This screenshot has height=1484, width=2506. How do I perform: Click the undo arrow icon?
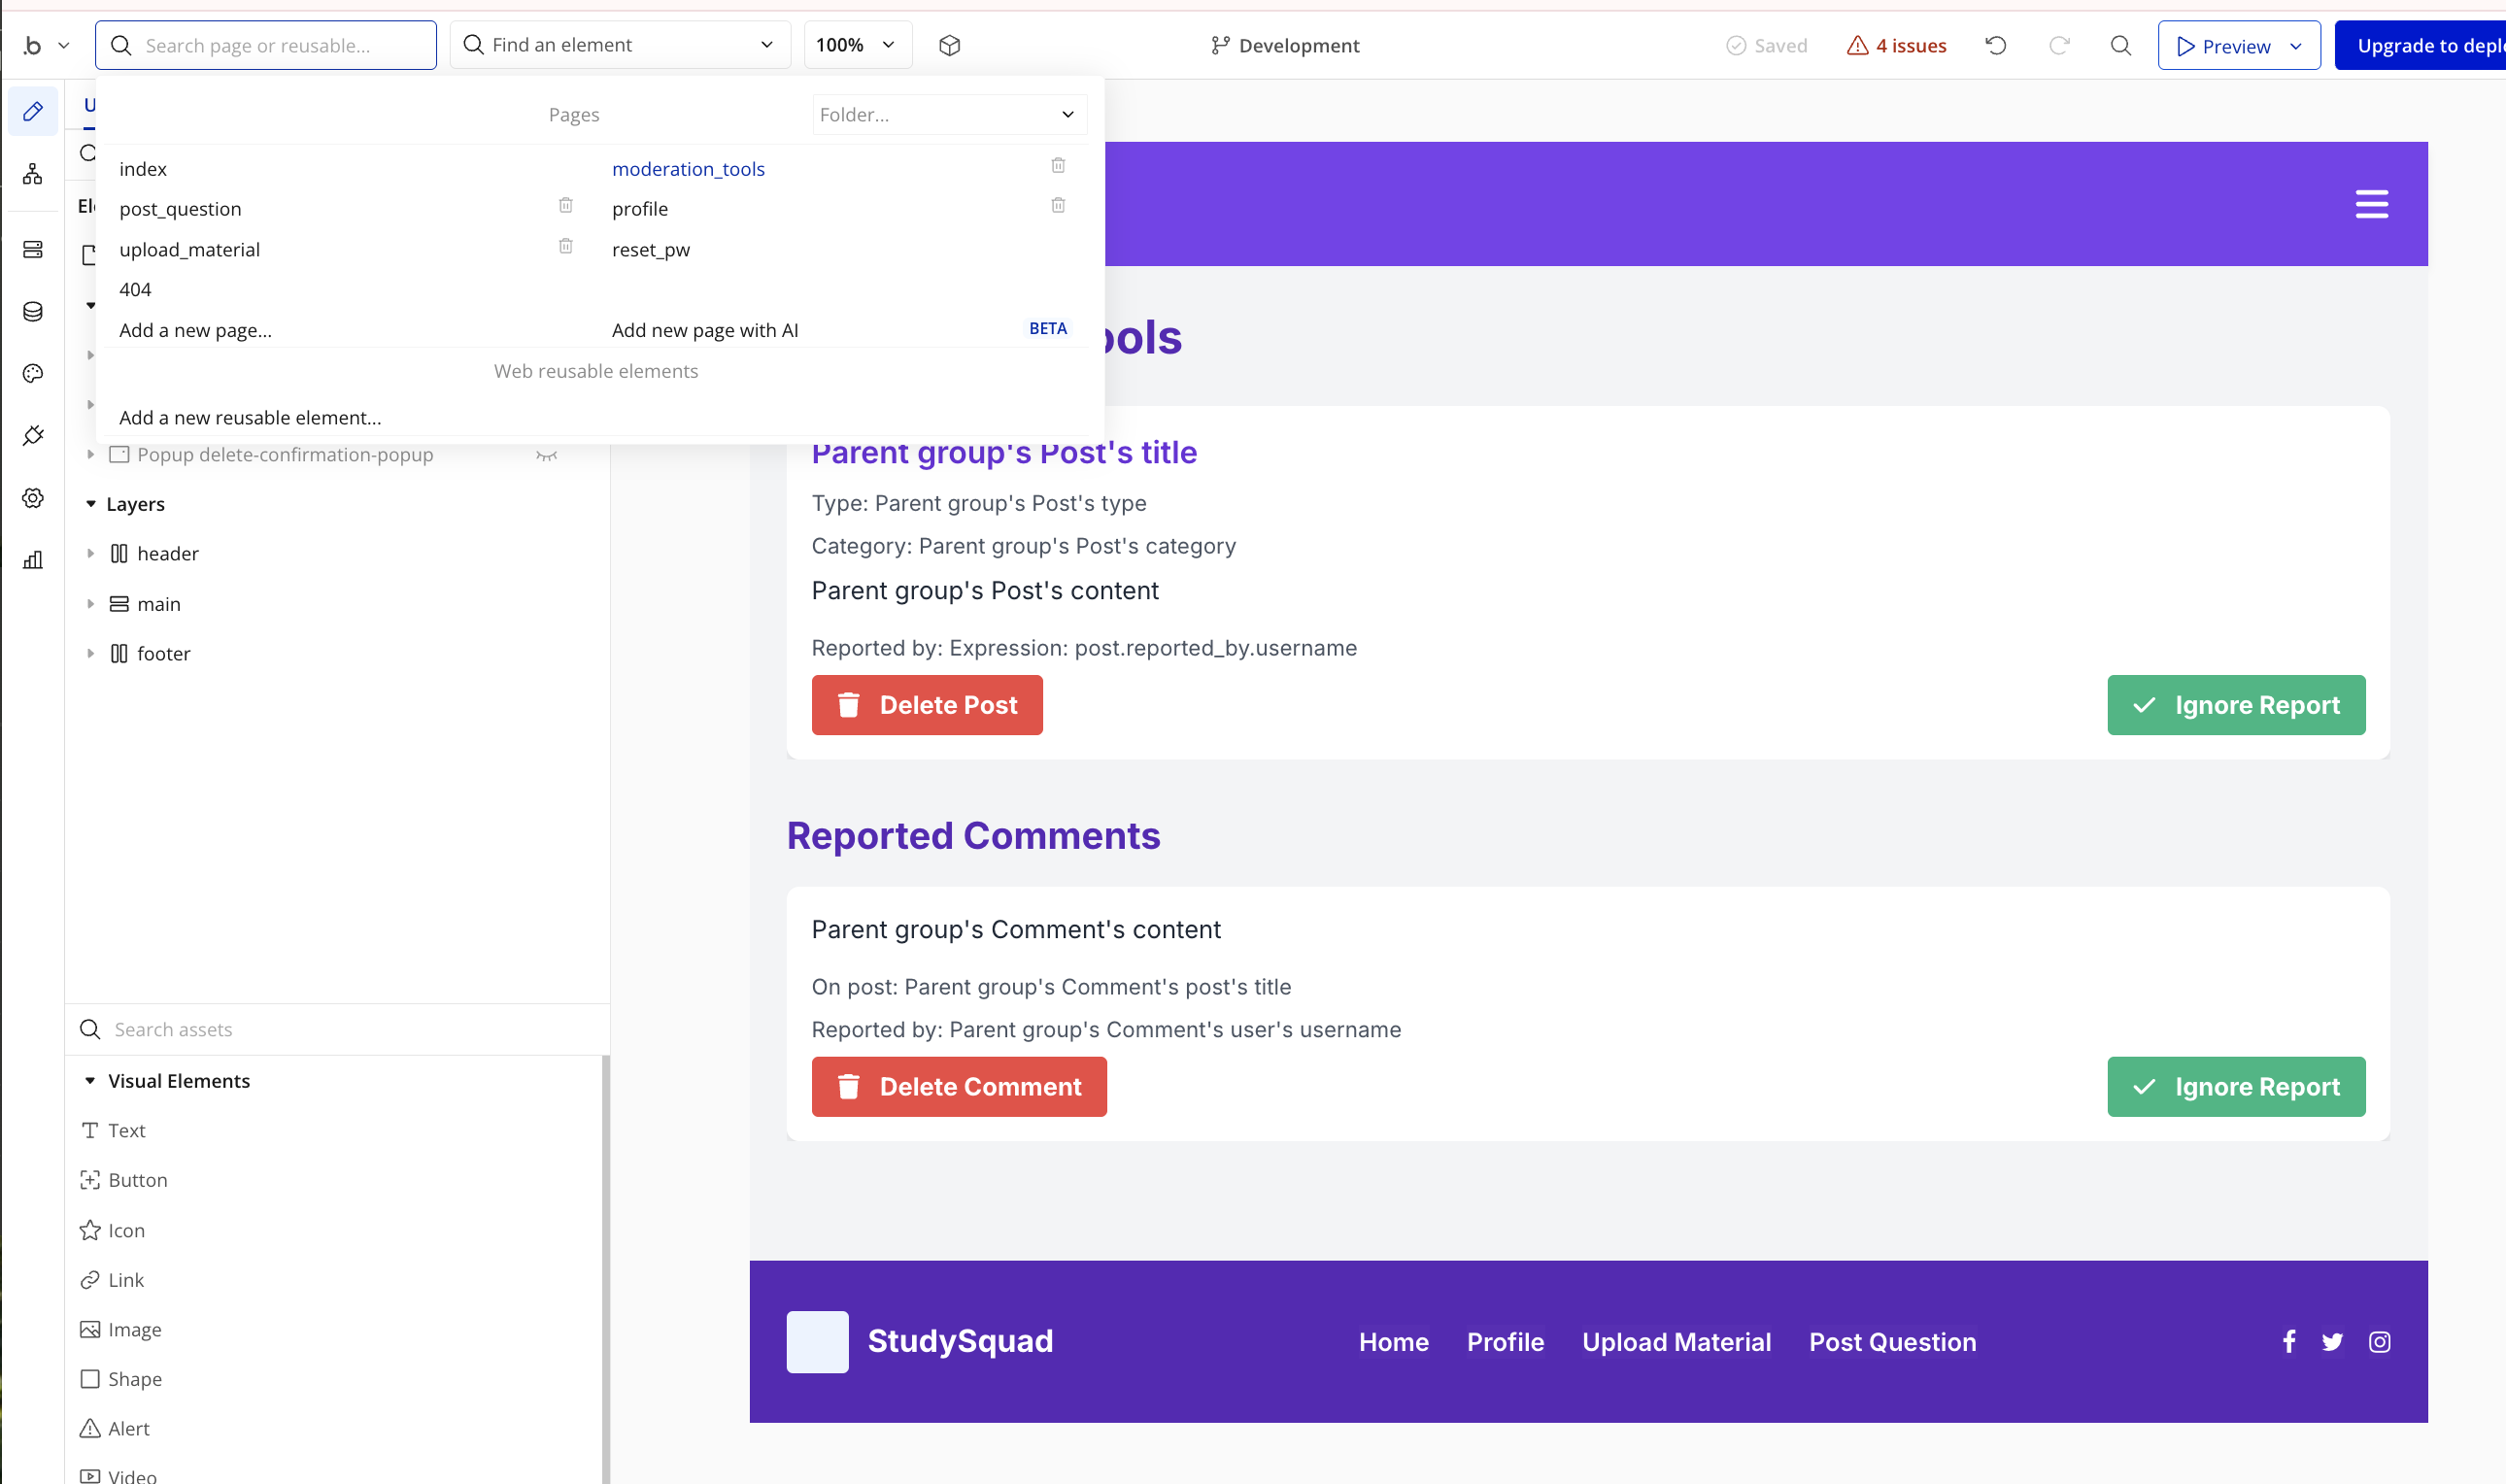click(1995, 45)
